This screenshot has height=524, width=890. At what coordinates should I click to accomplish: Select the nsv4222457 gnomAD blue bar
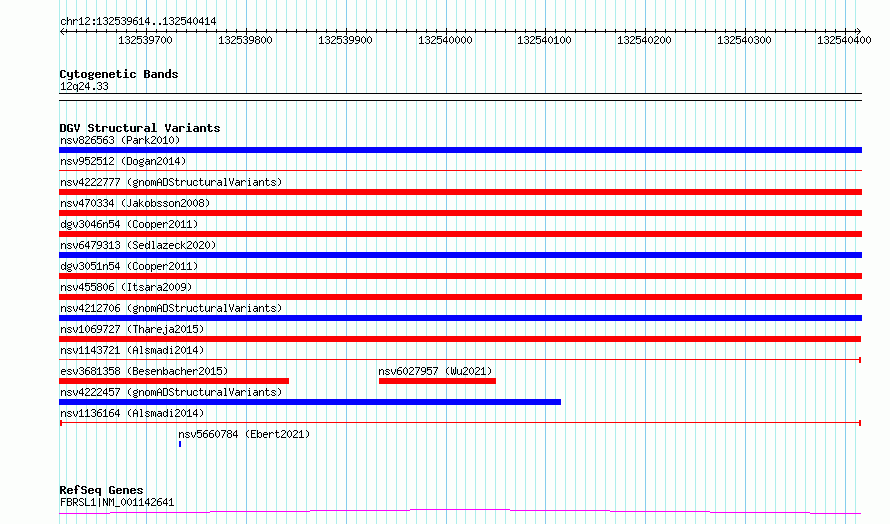tap(310, 402)
